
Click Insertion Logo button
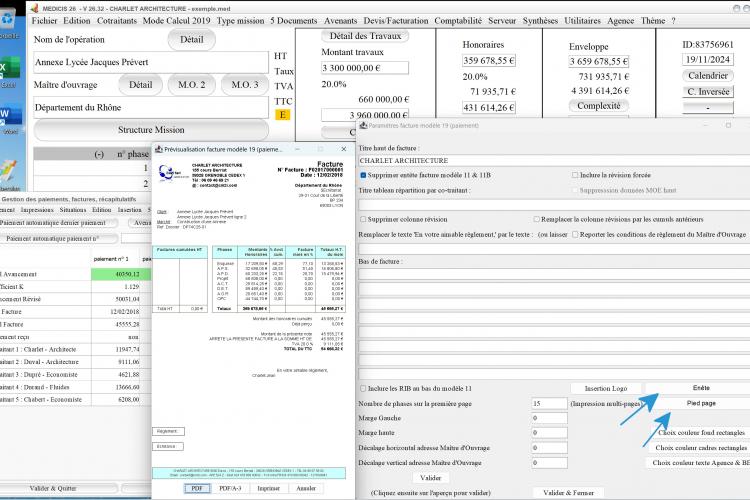click(x=606, y=389)
